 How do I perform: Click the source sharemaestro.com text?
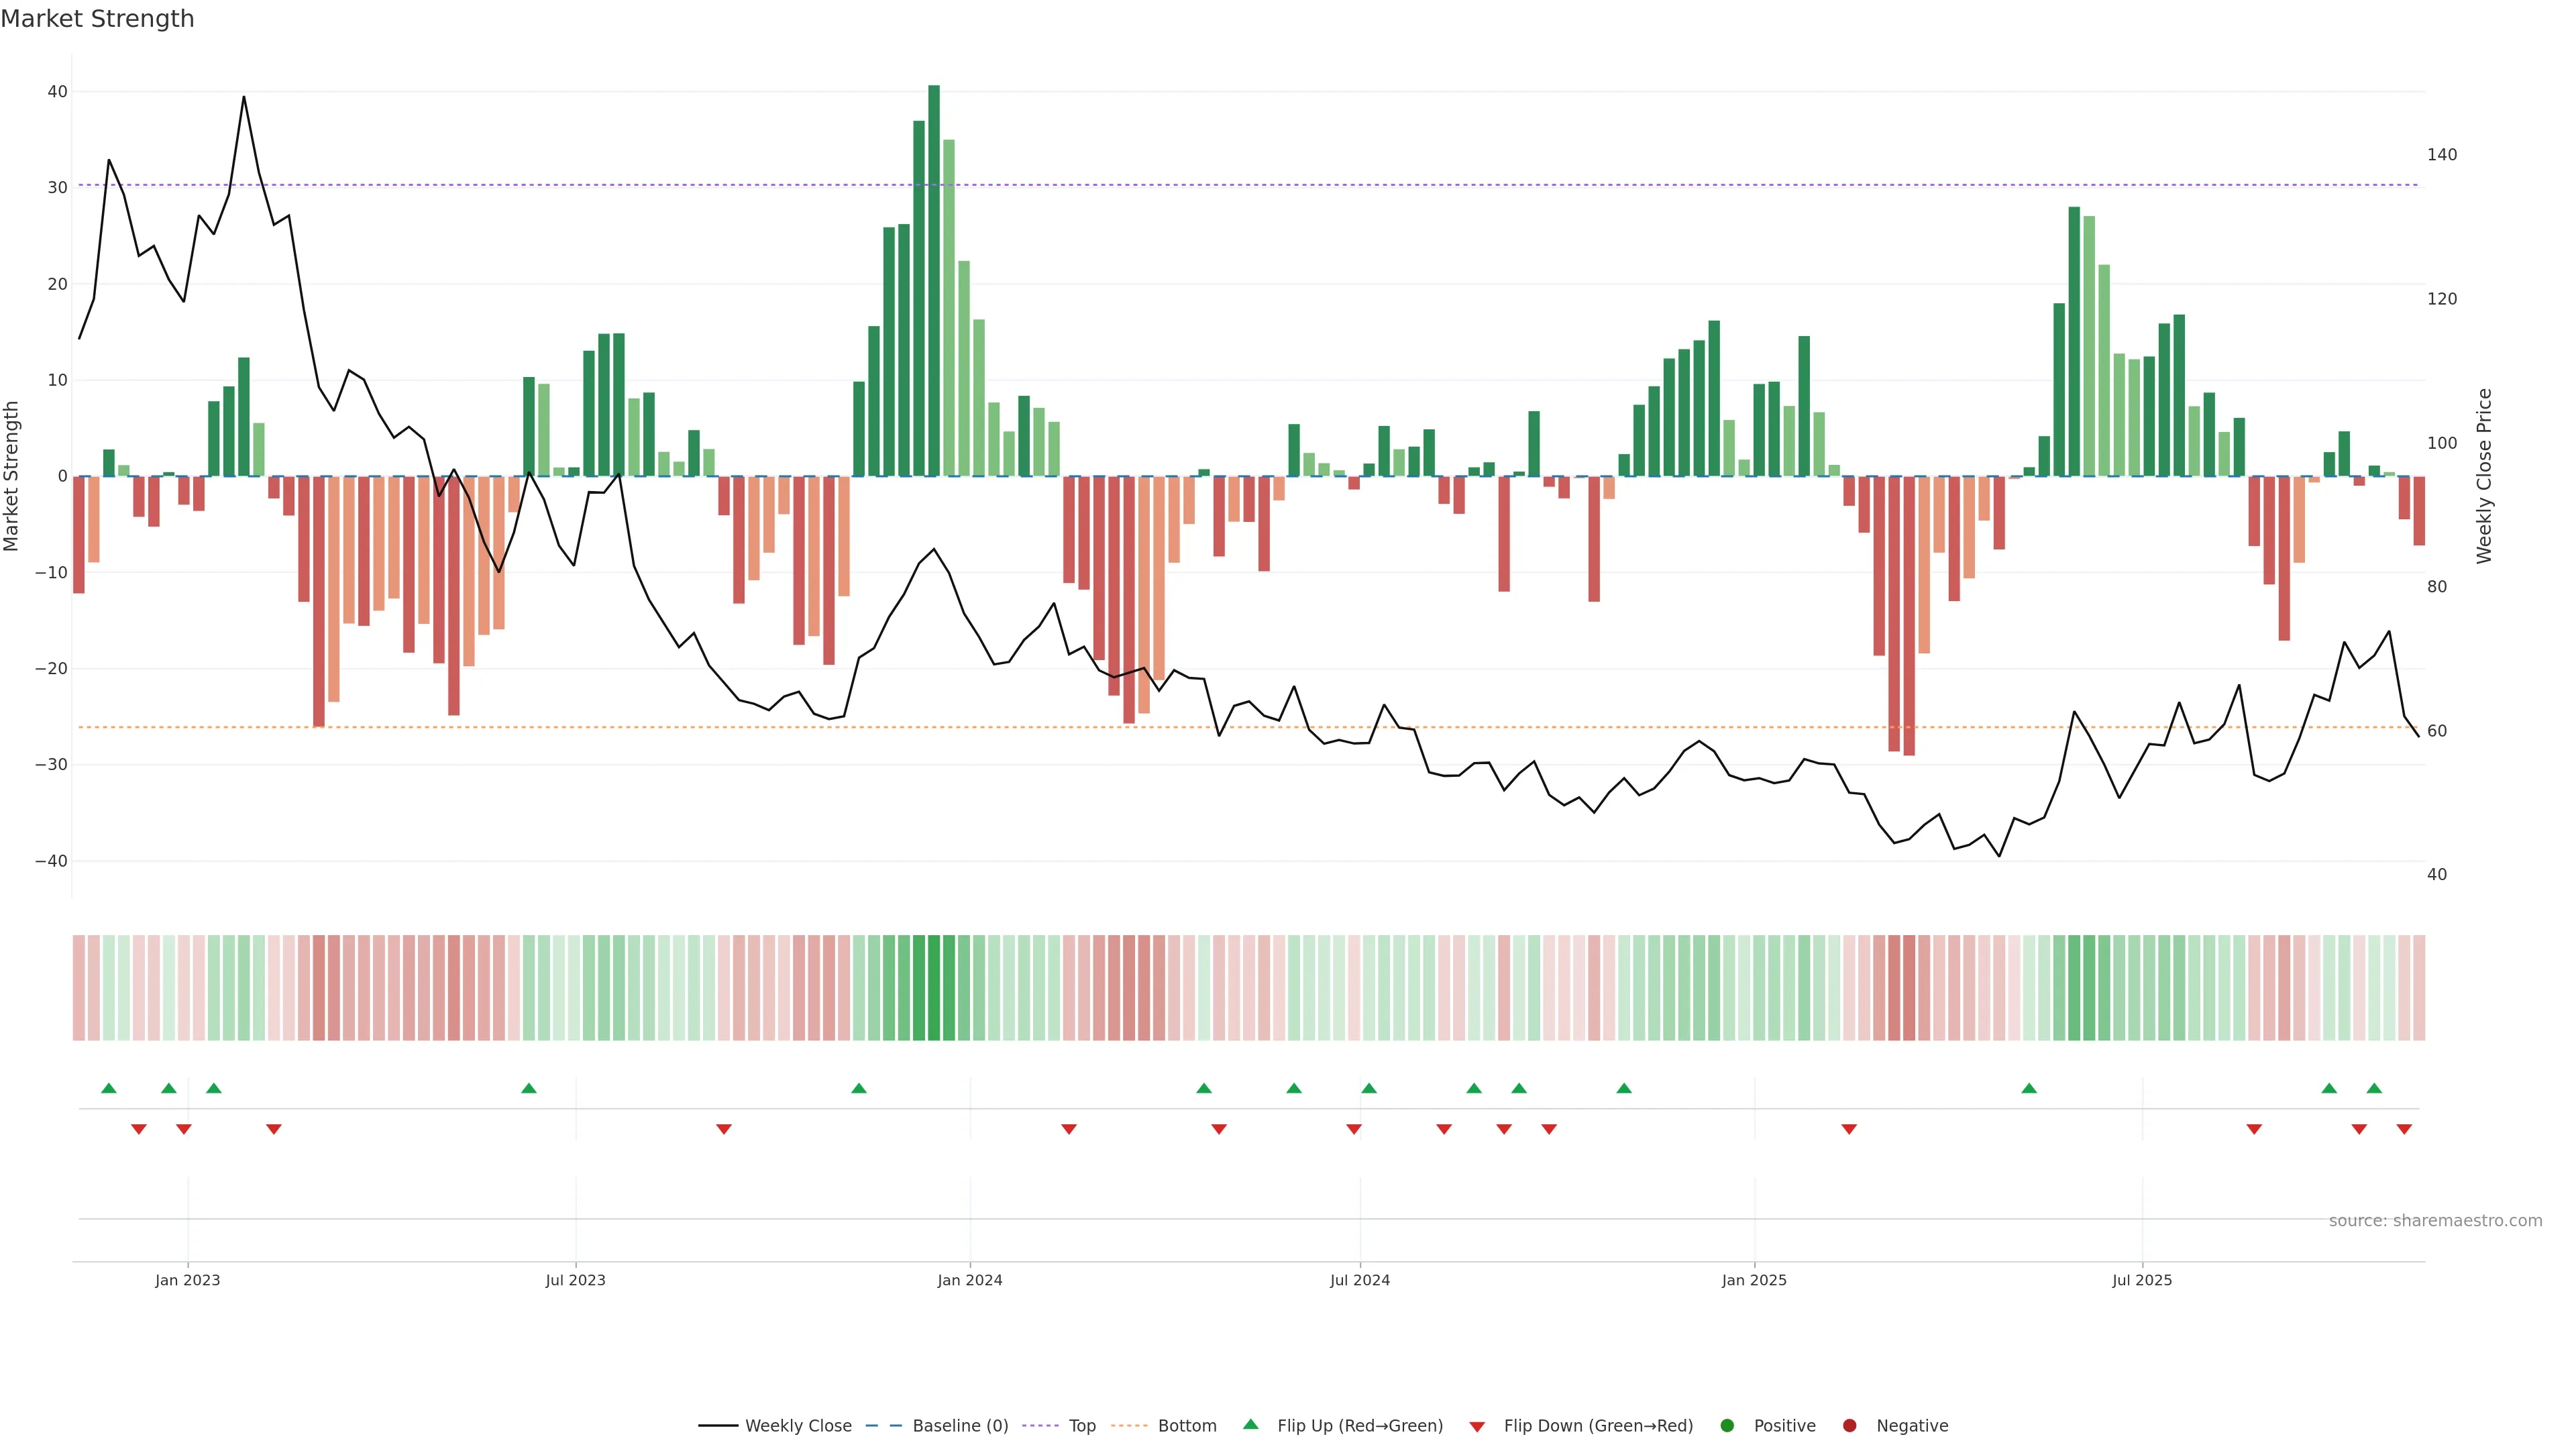(2435, 1220)
